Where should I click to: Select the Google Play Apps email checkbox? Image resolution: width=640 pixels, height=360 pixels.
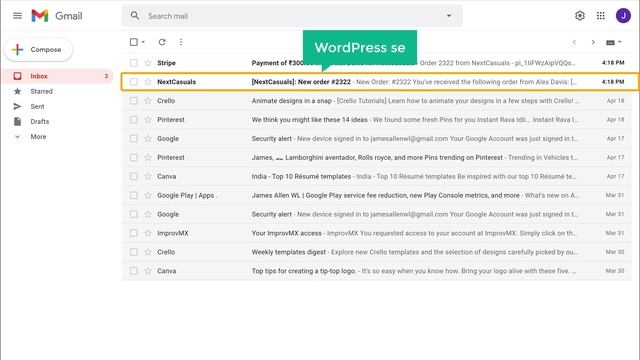[x=133, y=195]
